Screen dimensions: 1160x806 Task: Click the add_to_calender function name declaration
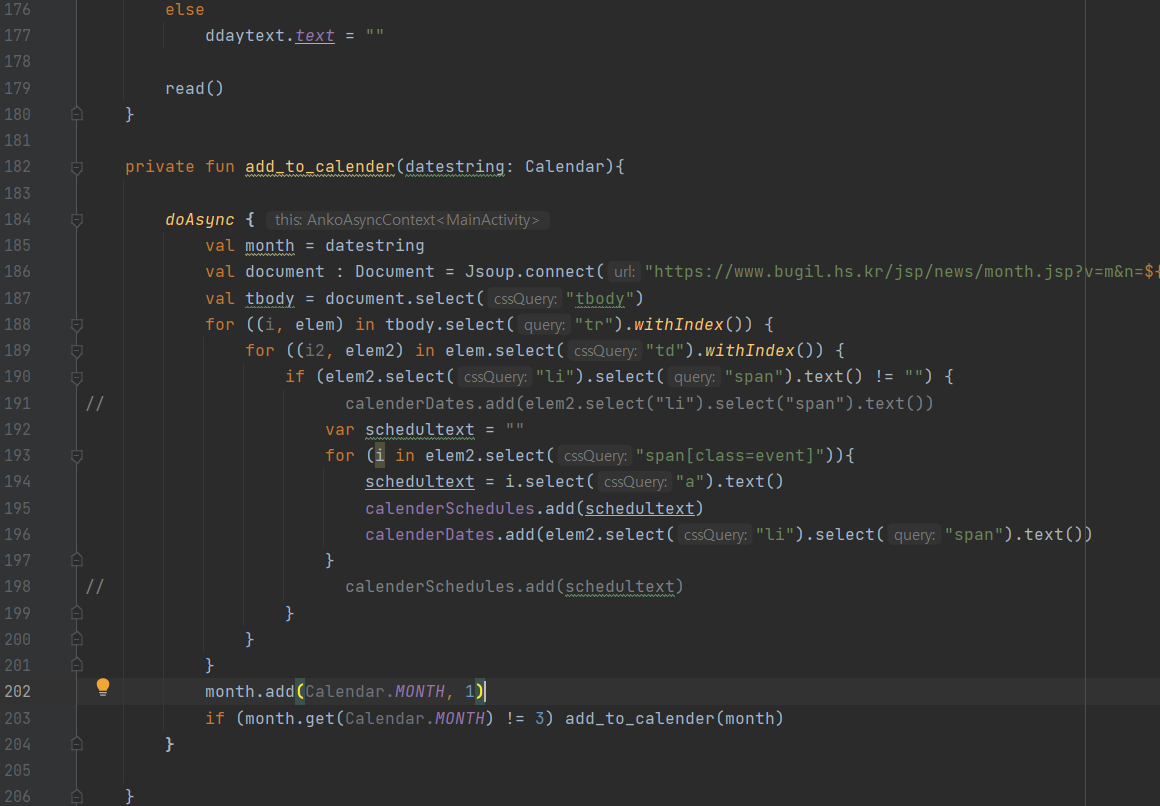320,167
